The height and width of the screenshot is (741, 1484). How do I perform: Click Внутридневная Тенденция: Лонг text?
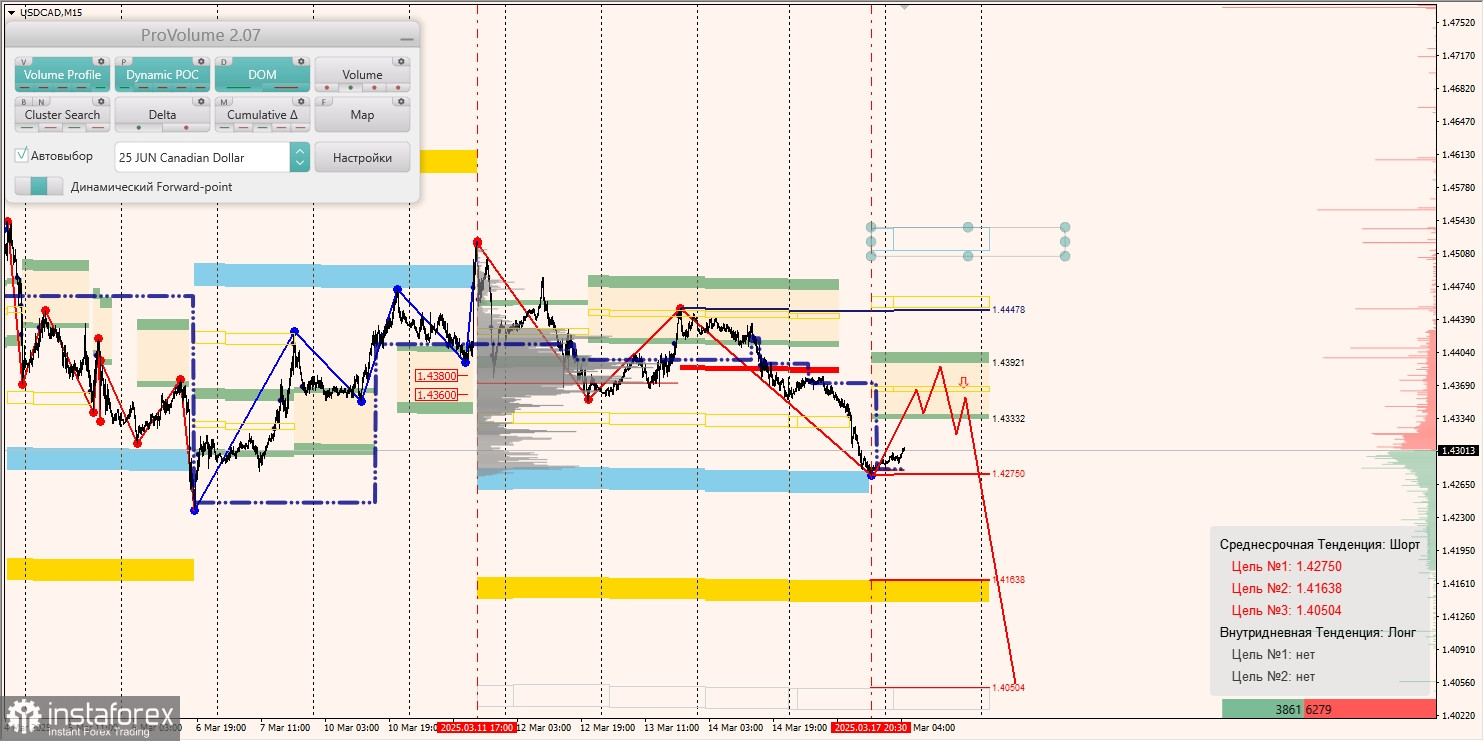click(1318, 632)
